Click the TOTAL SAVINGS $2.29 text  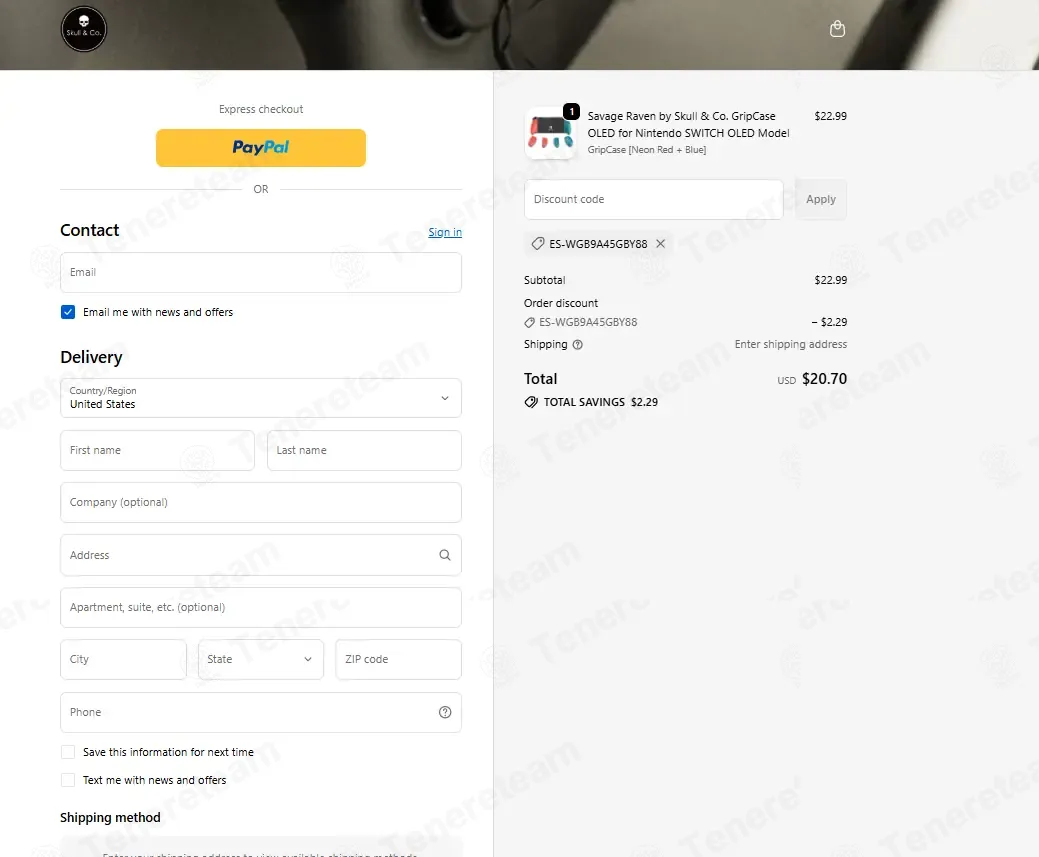pos(600,402)
